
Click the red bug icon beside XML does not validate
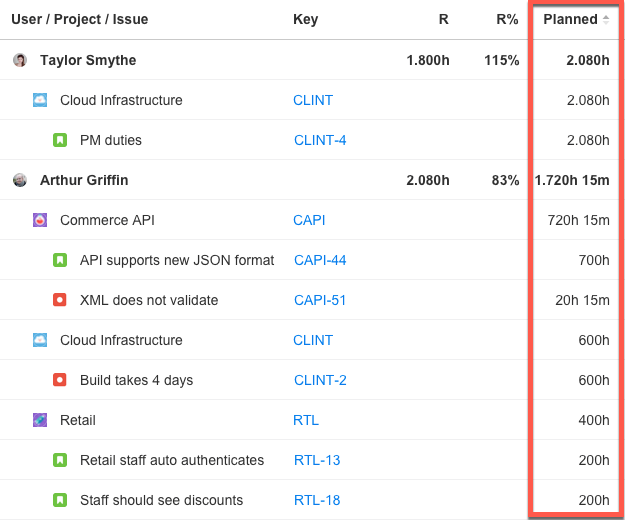tap(60, 300)
